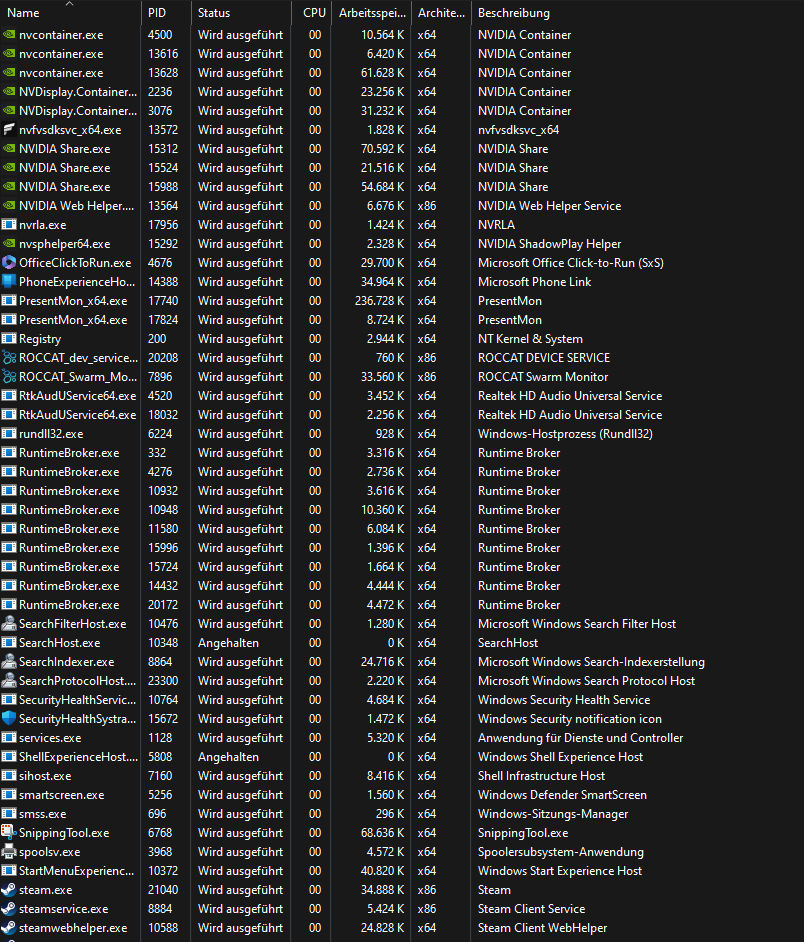Click the services.exe process icon
Image resolution: width=804 pixels, height=942 pixels.
tap(8, 738)
